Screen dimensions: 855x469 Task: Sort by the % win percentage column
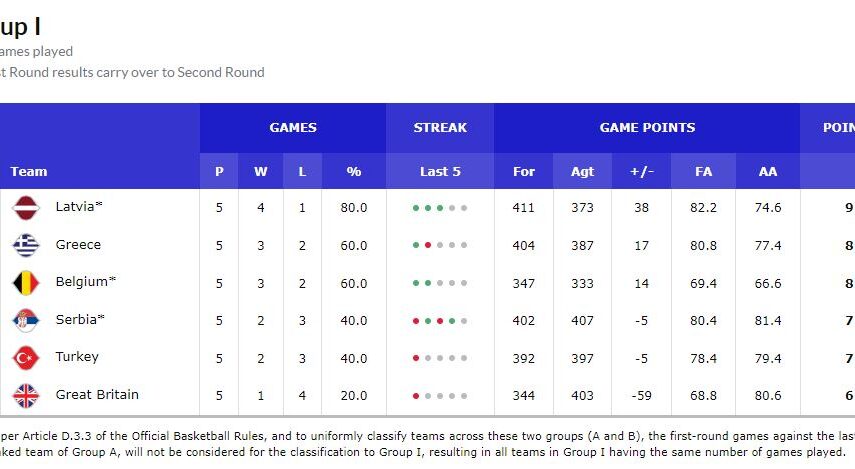pos(354,171)
